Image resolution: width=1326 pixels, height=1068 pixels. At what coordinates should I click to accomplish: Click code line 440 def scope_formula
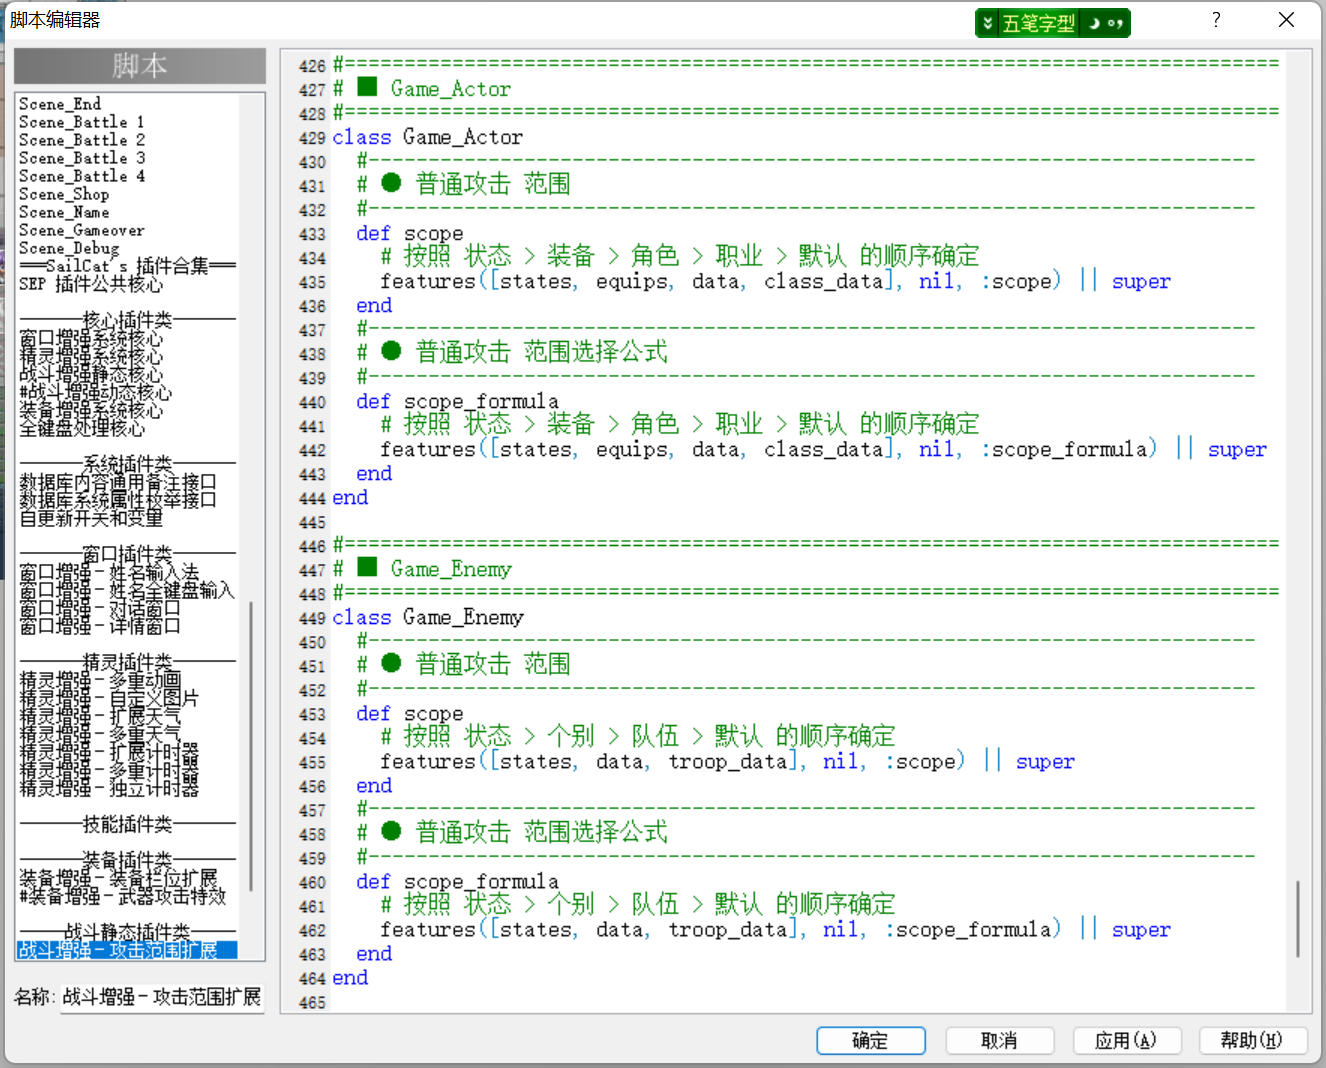[458, 401]
